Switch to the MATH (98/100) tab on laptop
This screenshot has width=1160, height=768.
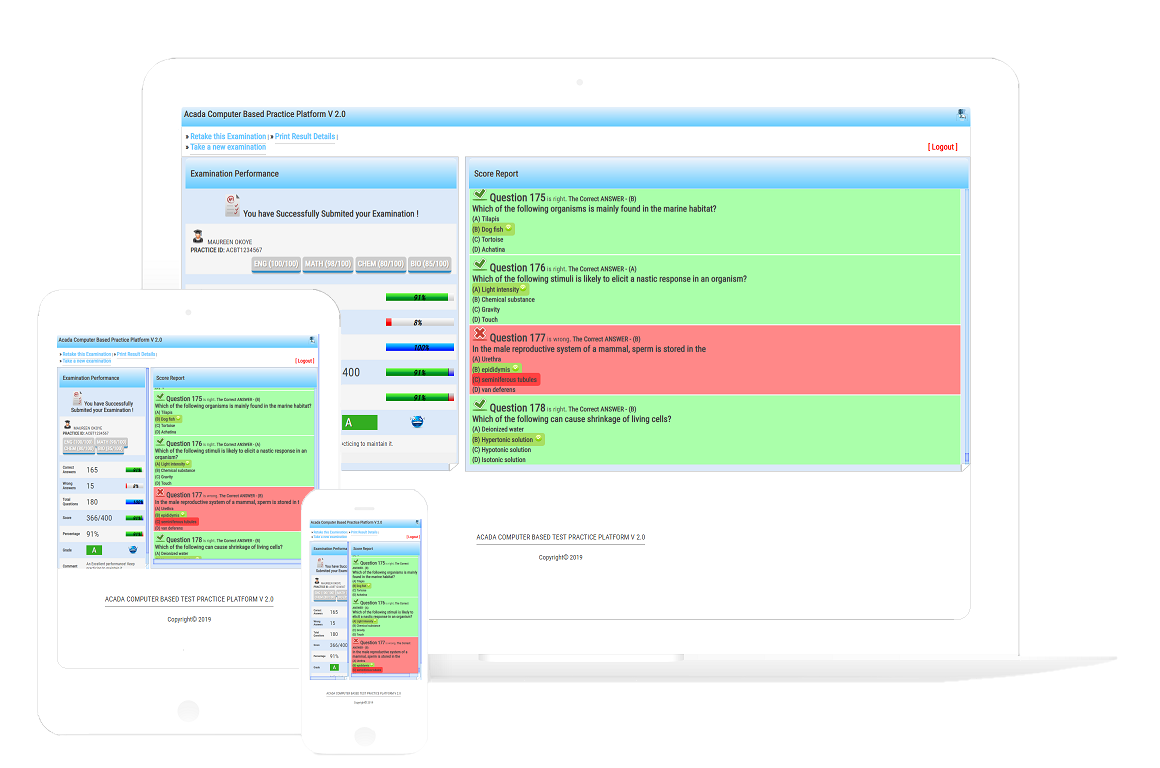pyautogui.click(x=328, y=264)
